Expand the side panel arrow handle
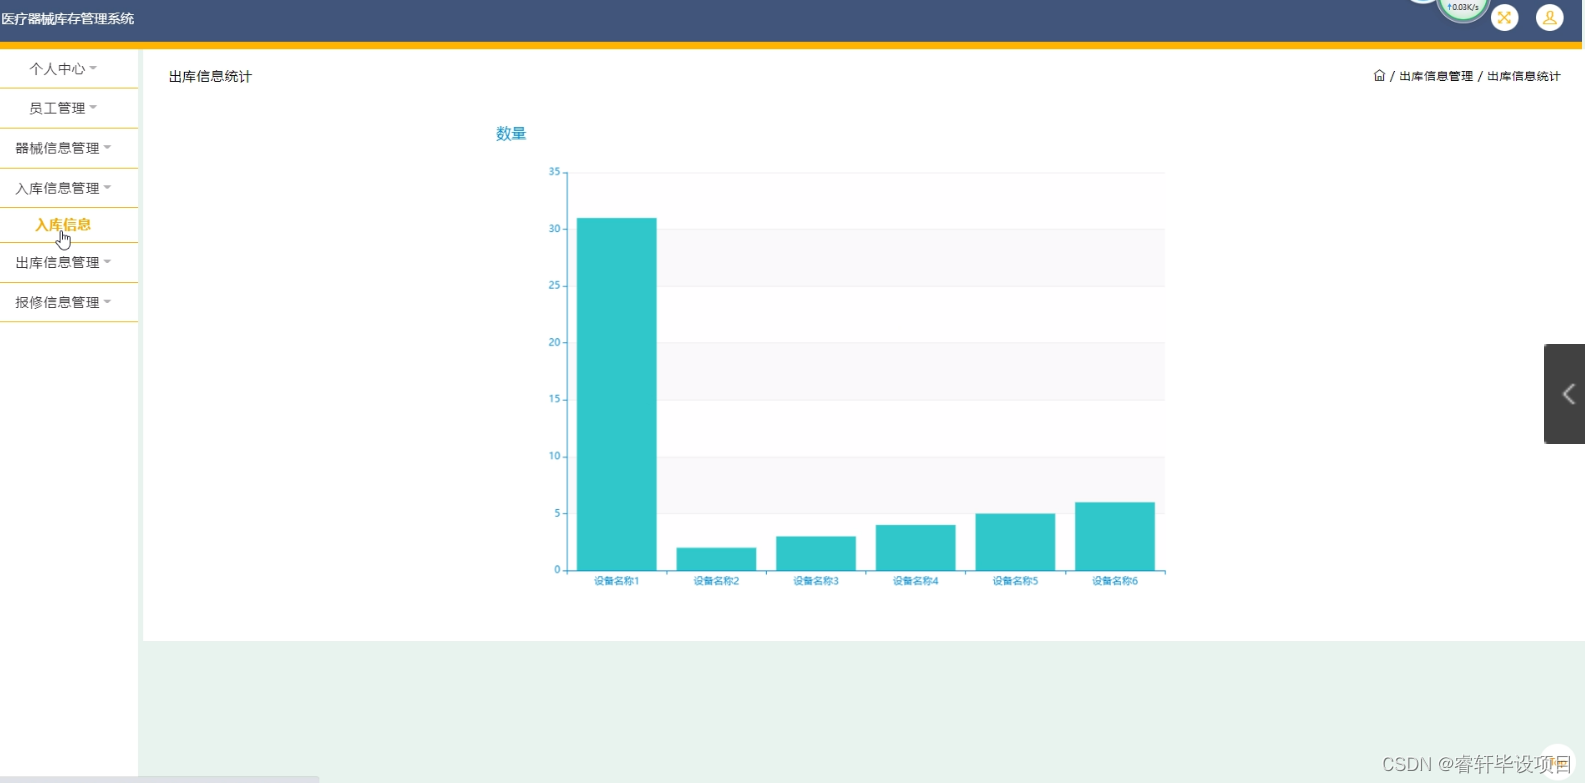The height and width of the screenshot is (783, 1585). tap(1566, 394)
